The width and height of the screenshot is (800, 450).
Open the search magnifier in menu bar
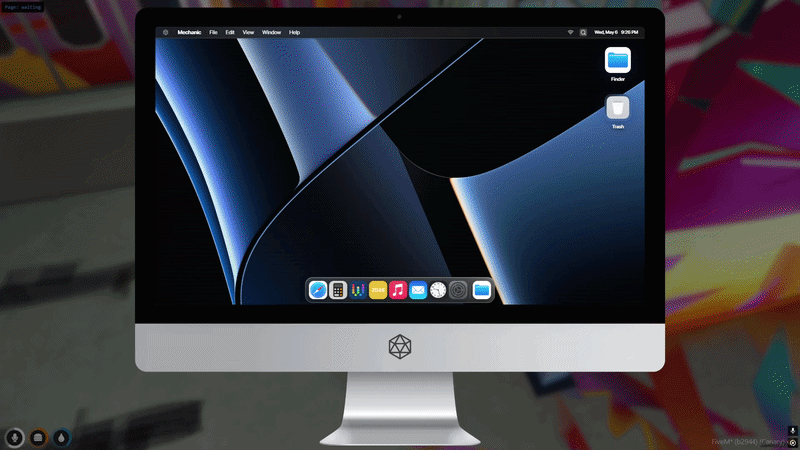tap(583, 32)
